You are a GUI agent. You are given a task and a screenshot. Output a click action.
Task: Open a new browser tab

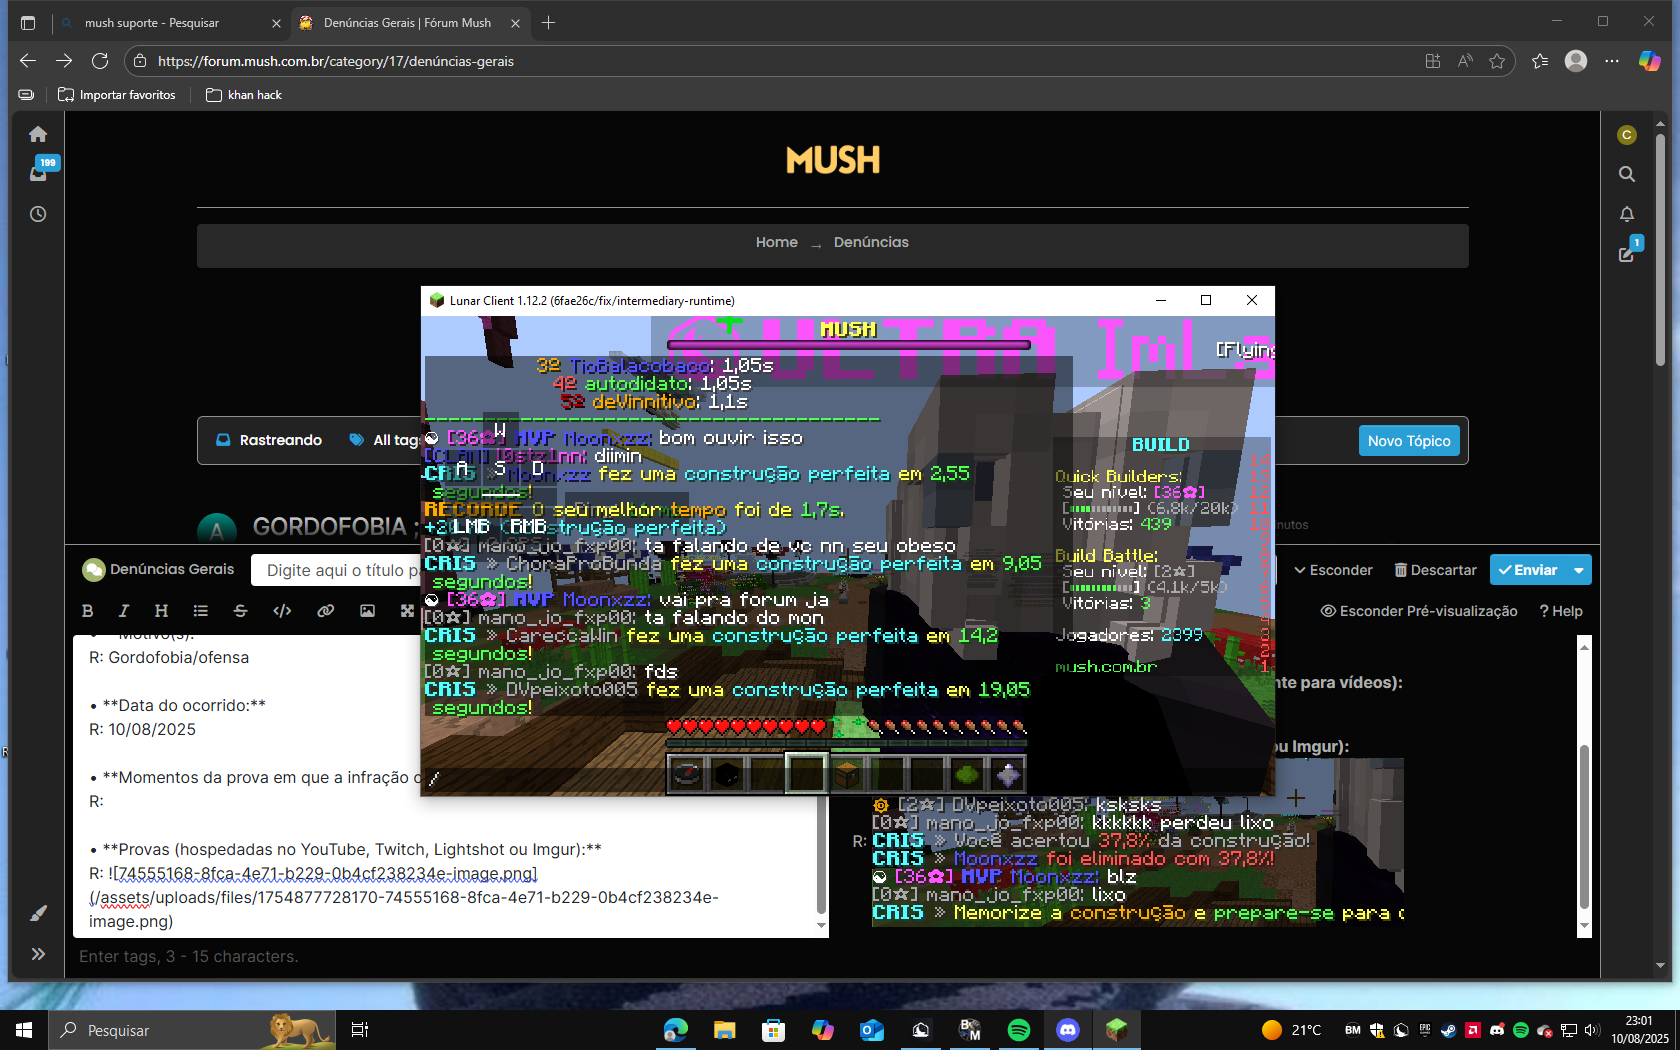[548, 22]
